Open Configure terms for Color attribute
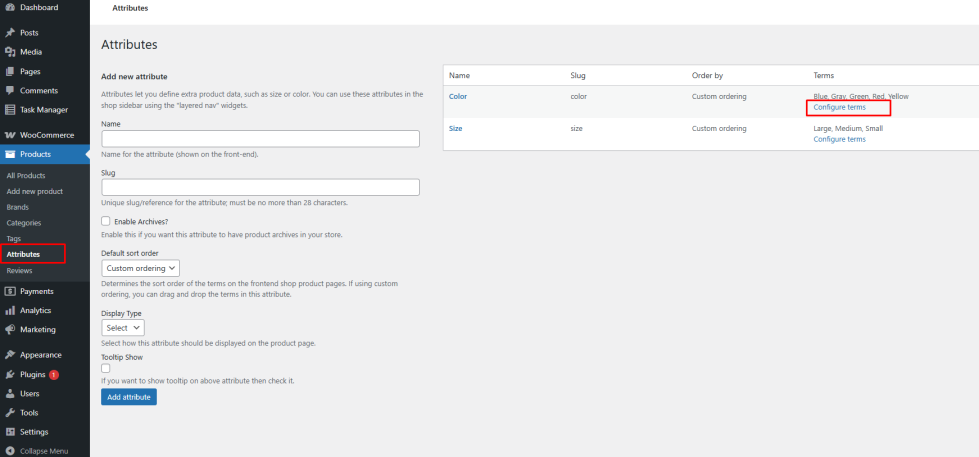Screen dimensions: 979x457 [x=839, y=107]
